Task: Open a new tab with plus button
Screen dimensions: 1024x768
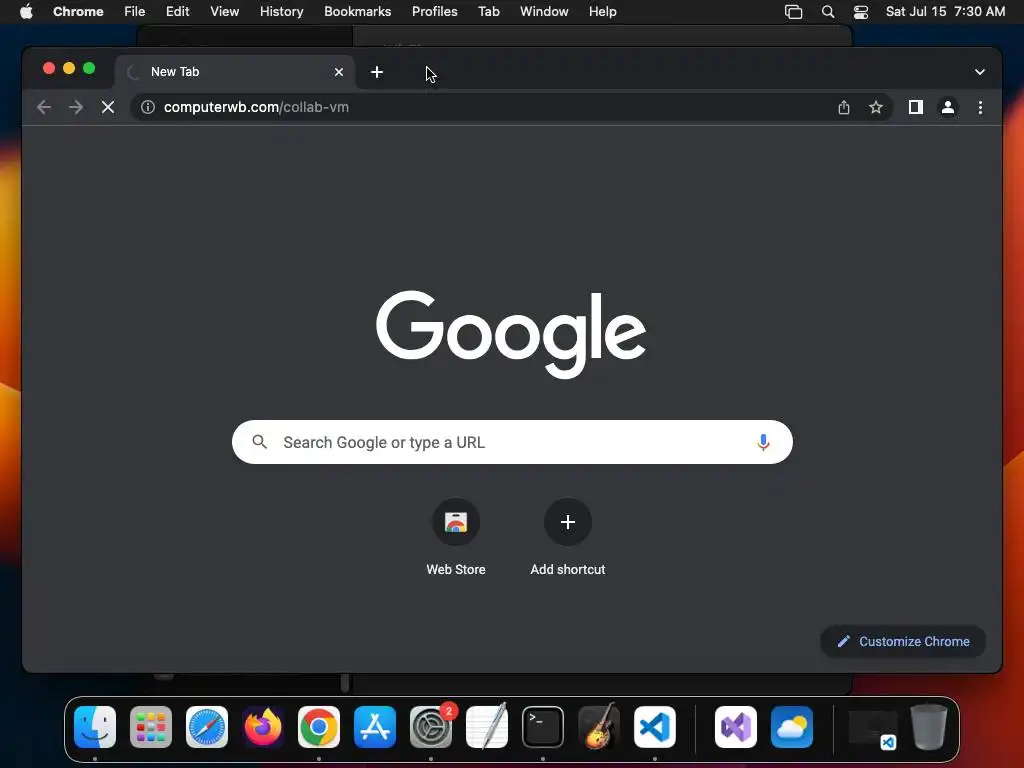Action: [x=377, y=72]
